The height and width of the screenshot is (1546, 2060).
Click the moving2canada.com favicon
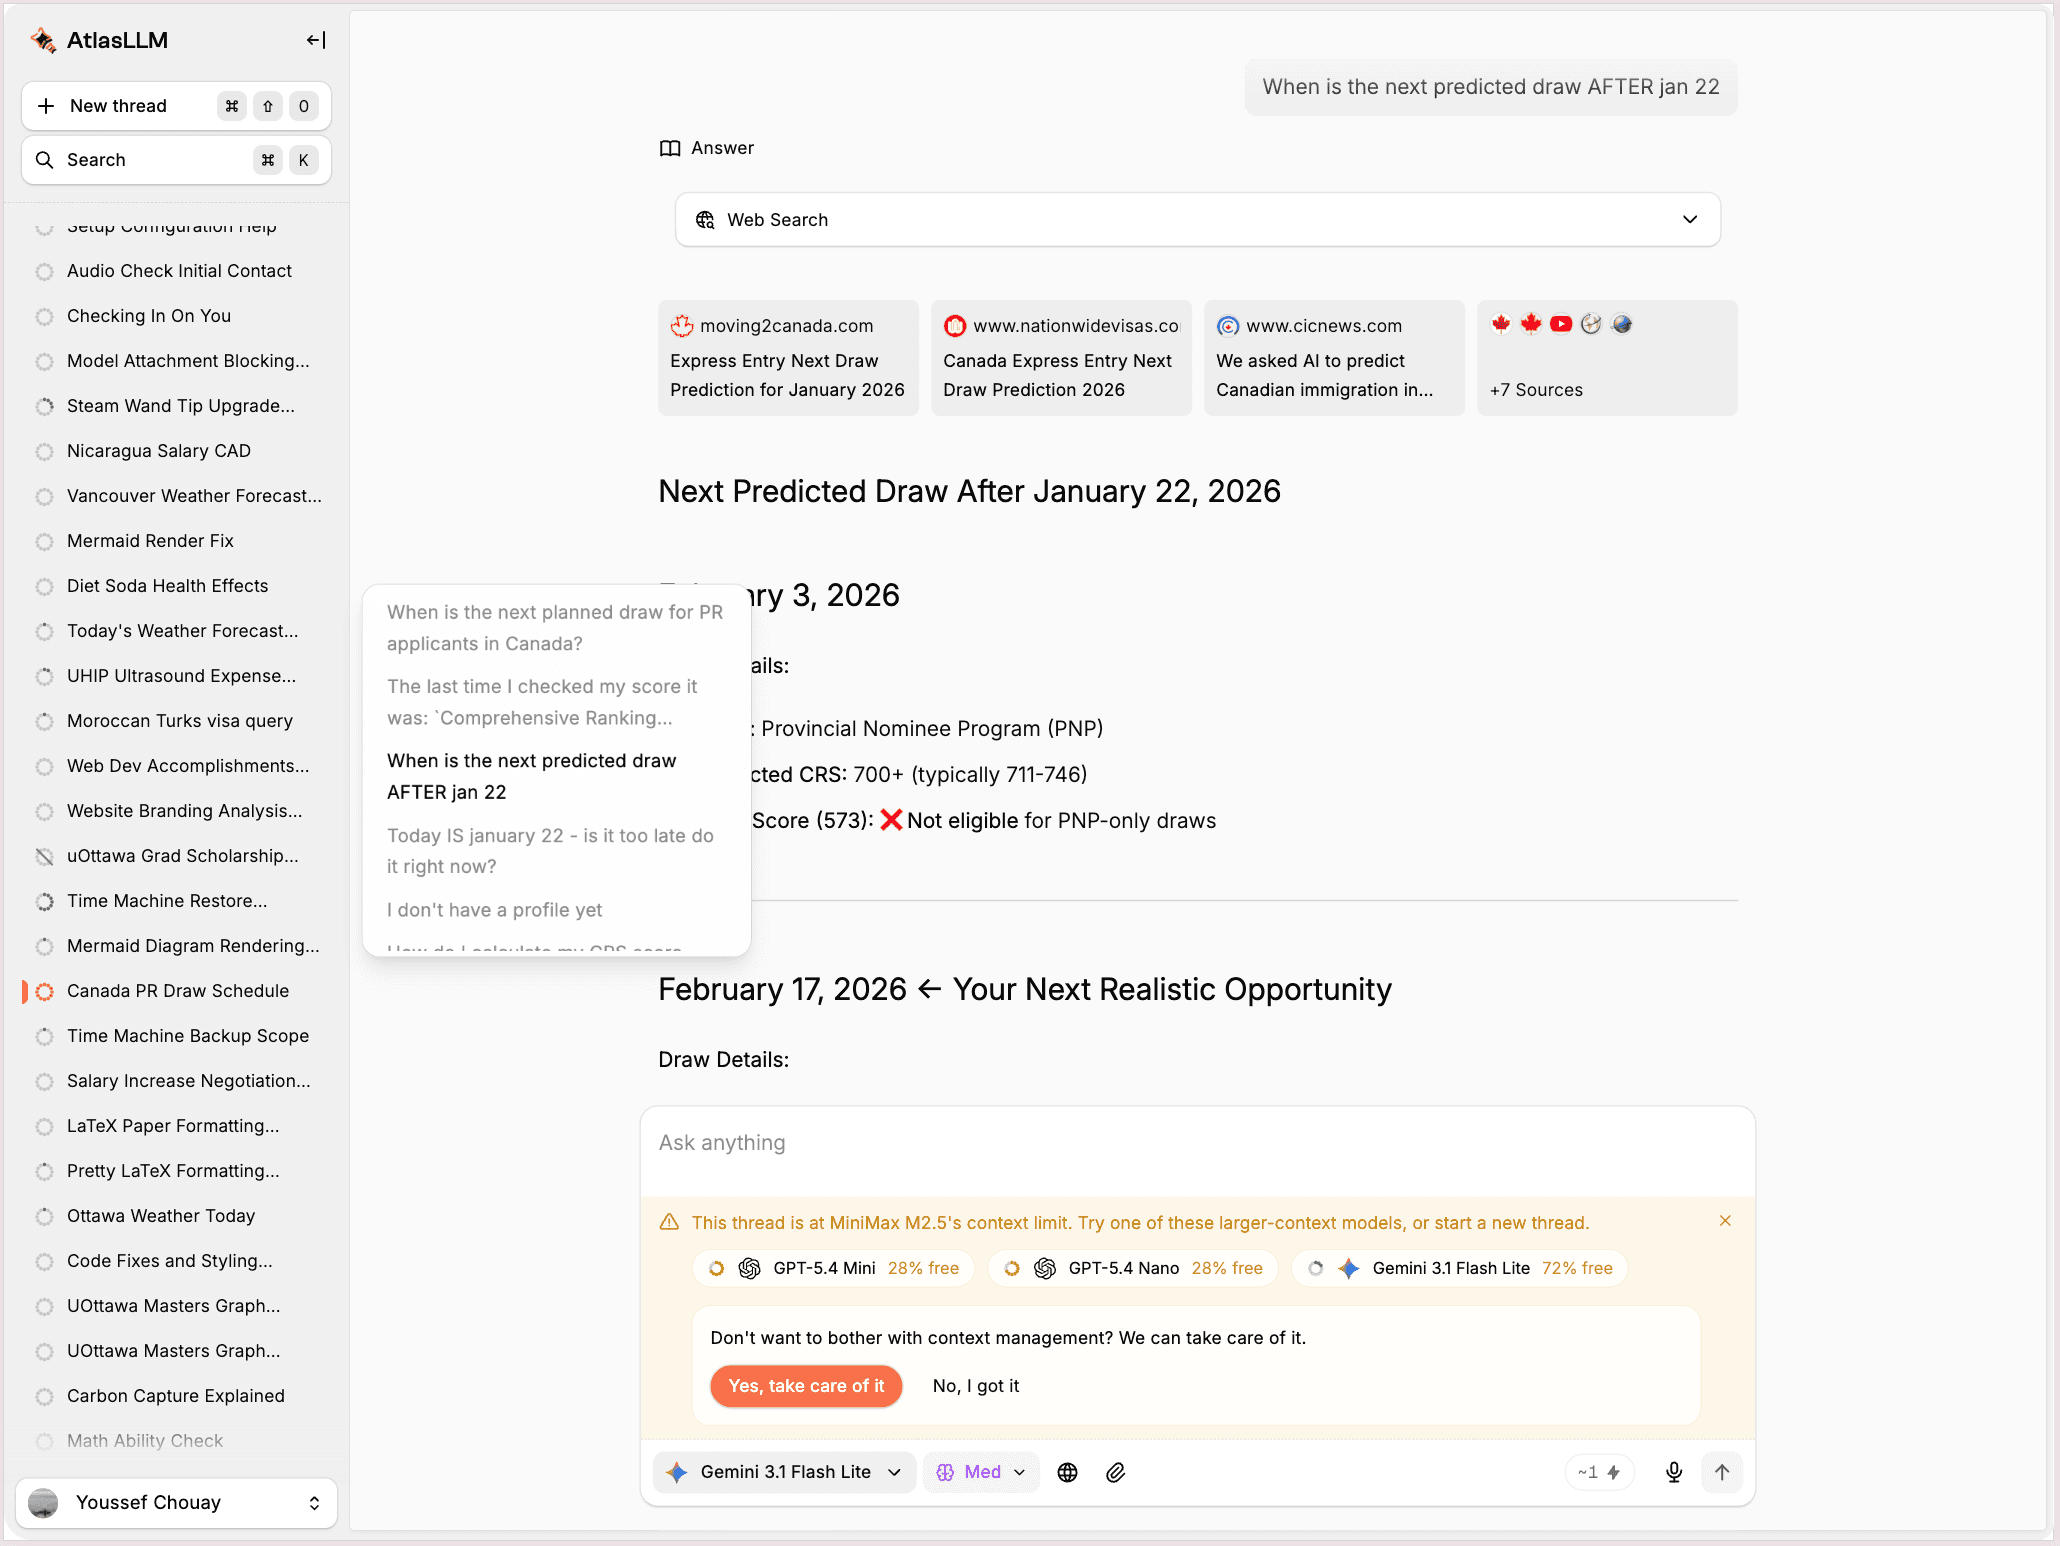point(682,326)
